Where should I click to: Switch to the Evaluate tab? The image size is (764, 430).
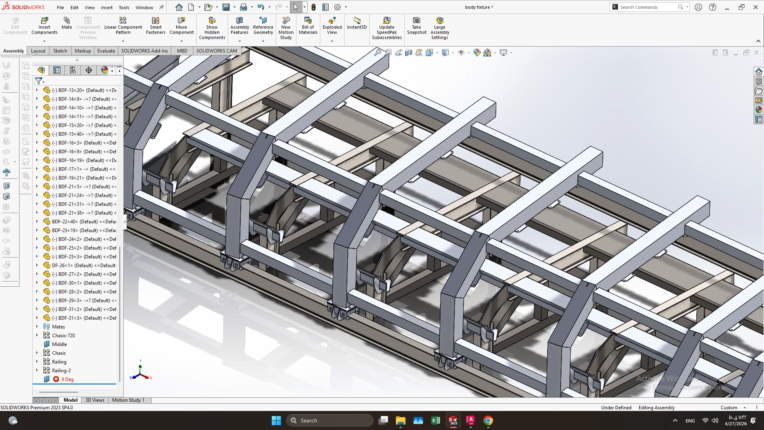coord(106,51)
